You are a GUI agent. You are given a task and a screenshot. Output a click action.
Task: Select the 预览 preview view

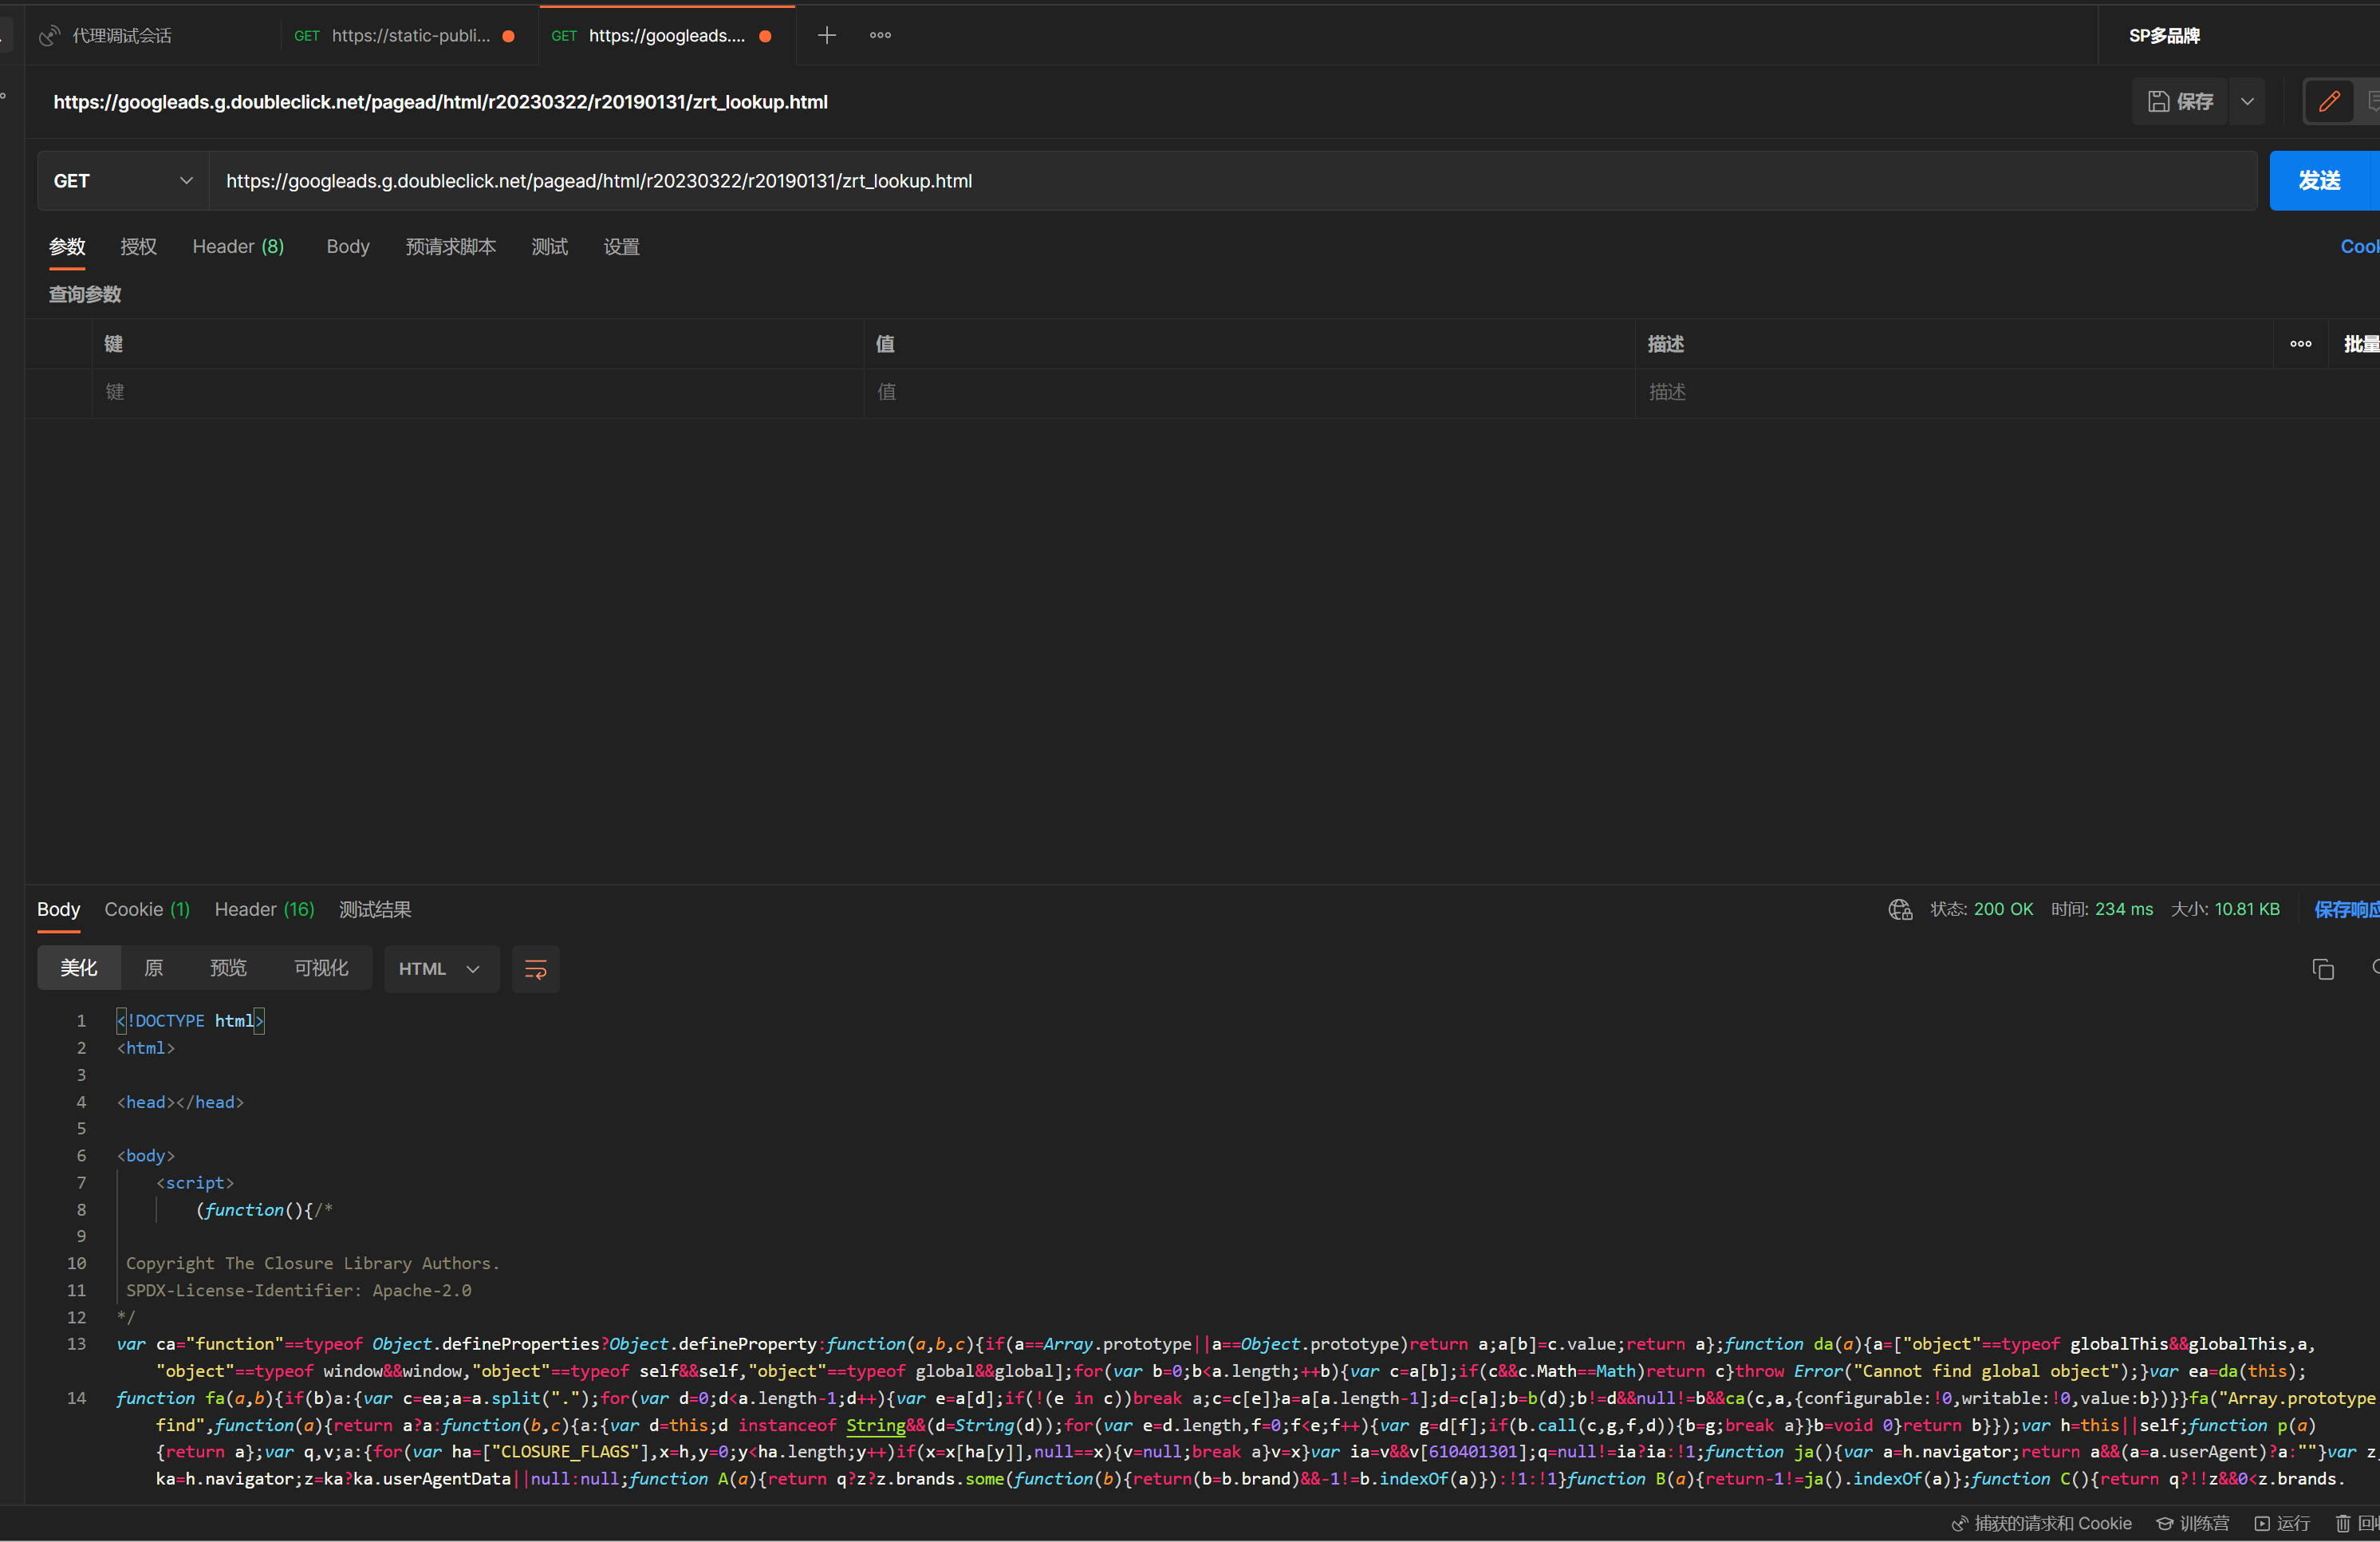(x=228, y=969)
